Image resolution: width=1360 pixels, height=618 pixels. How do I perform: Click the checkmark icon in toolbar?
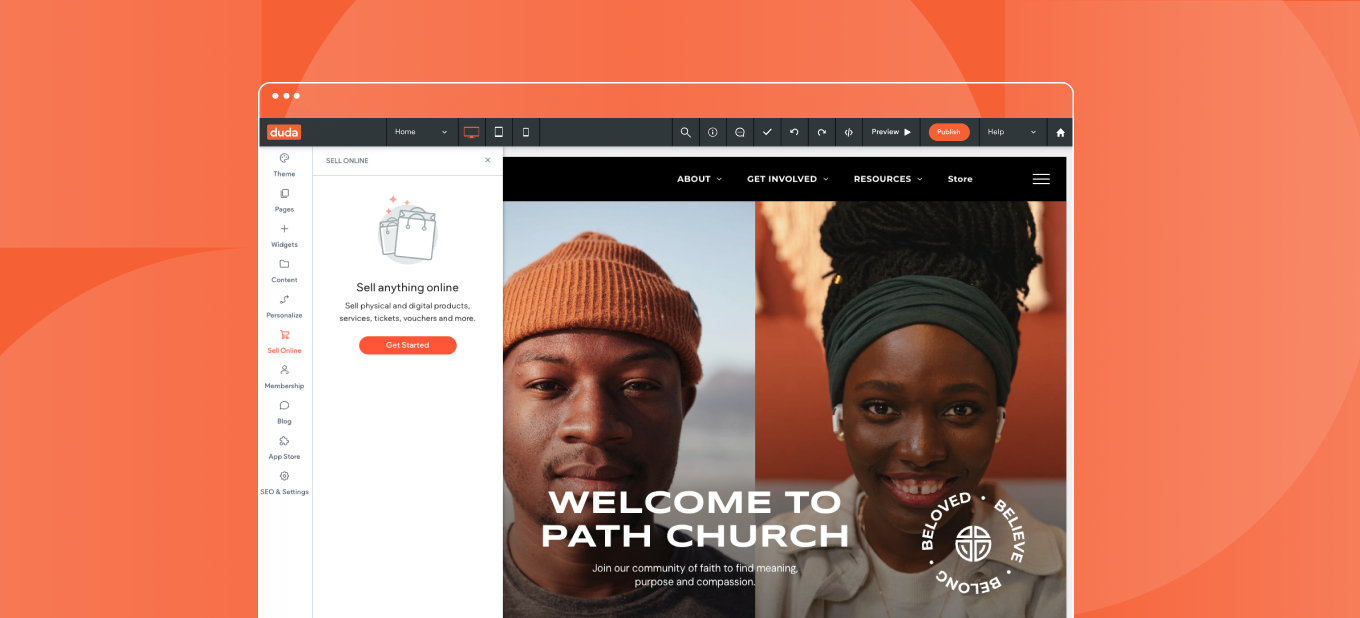point(767,132)
